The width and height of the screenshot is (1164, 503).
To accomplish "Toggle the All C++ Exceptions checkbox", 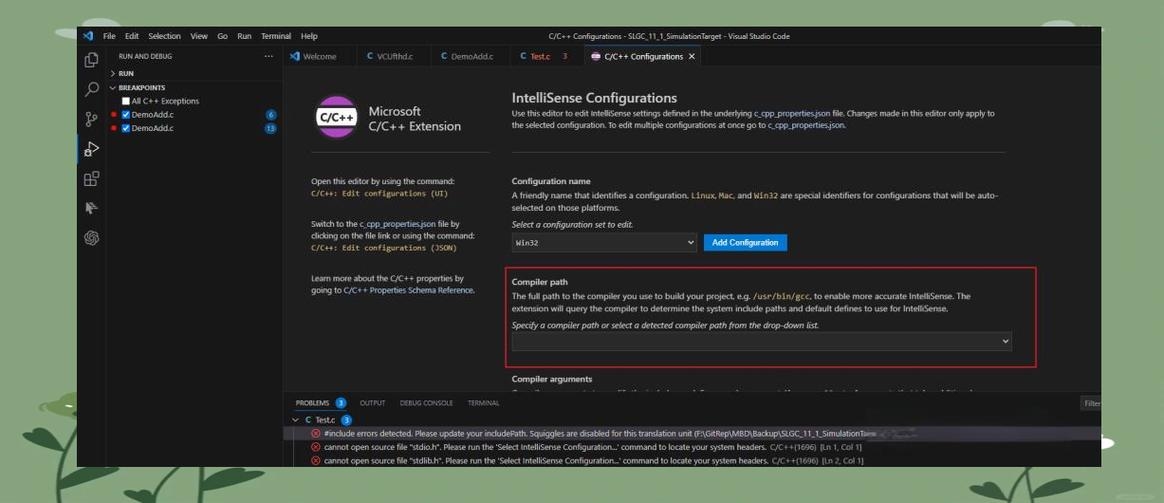I will tap(126, 101).
